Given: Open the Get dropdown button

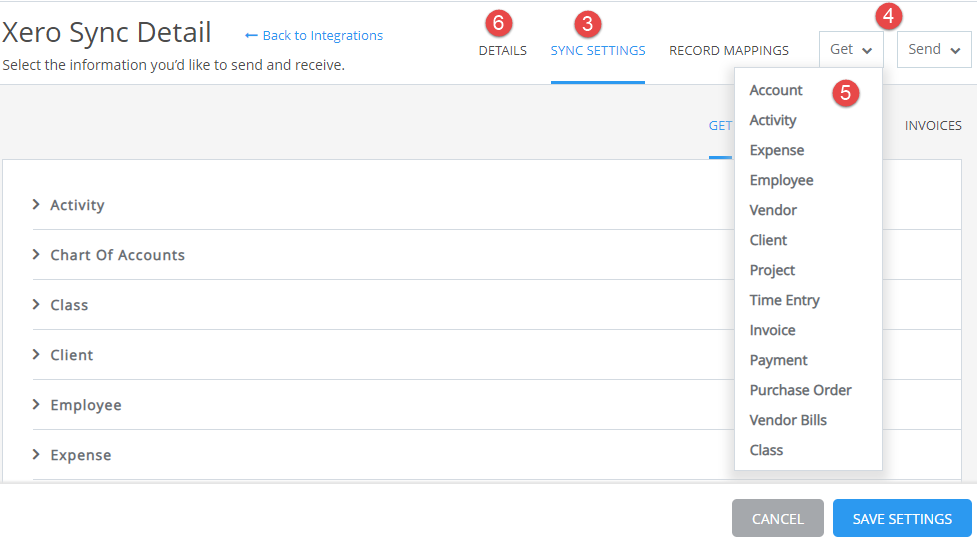Looking at the screenshot, I should pyautogui.click(x=851, y=49).
